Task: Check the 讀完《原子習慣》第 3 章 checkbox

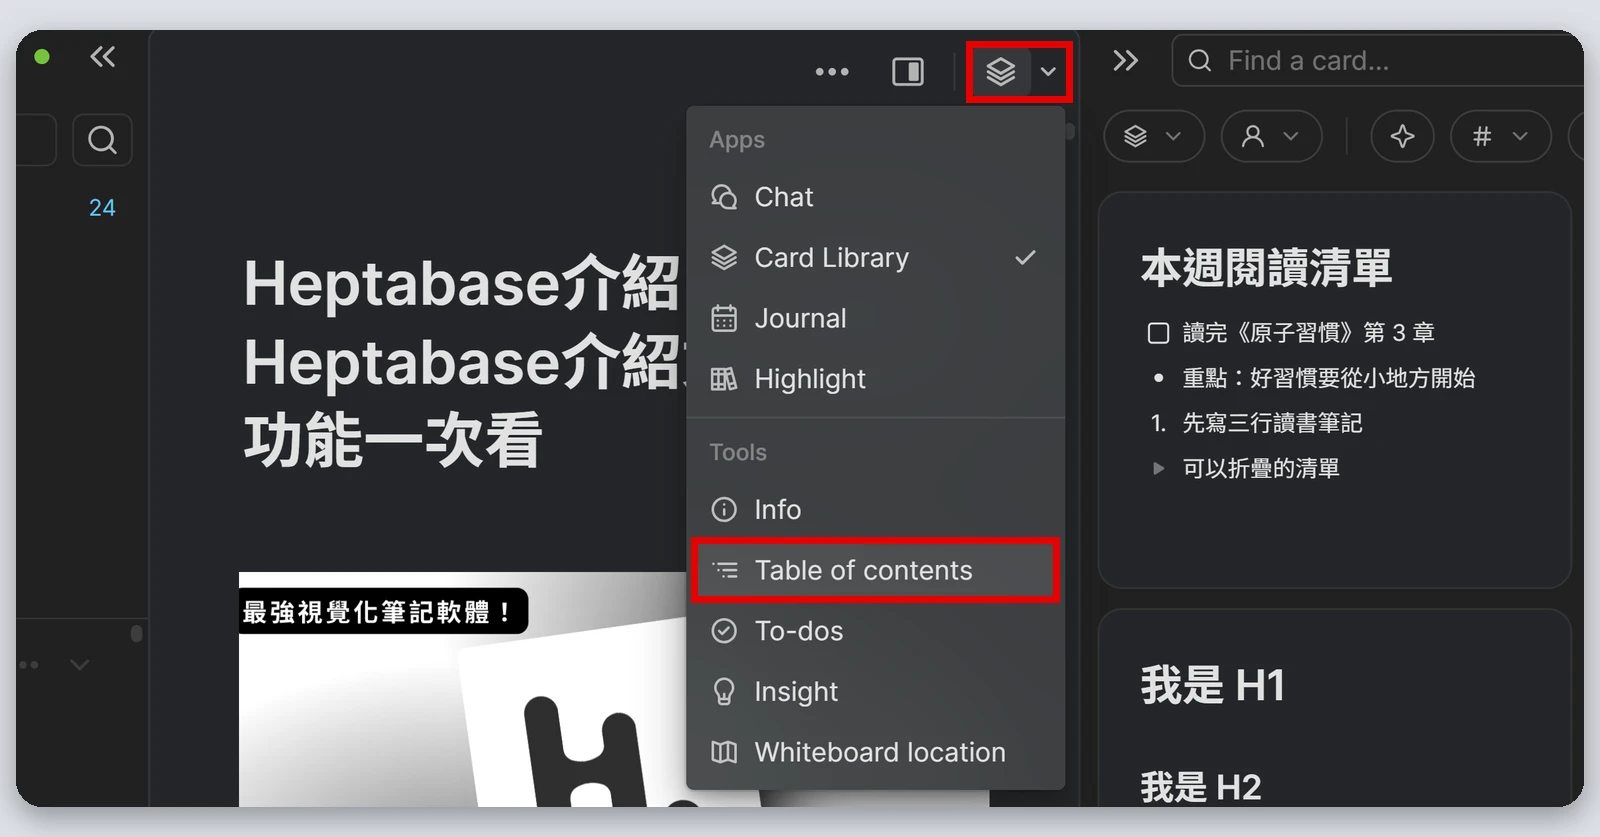Action: click(x=1158, y=333)
